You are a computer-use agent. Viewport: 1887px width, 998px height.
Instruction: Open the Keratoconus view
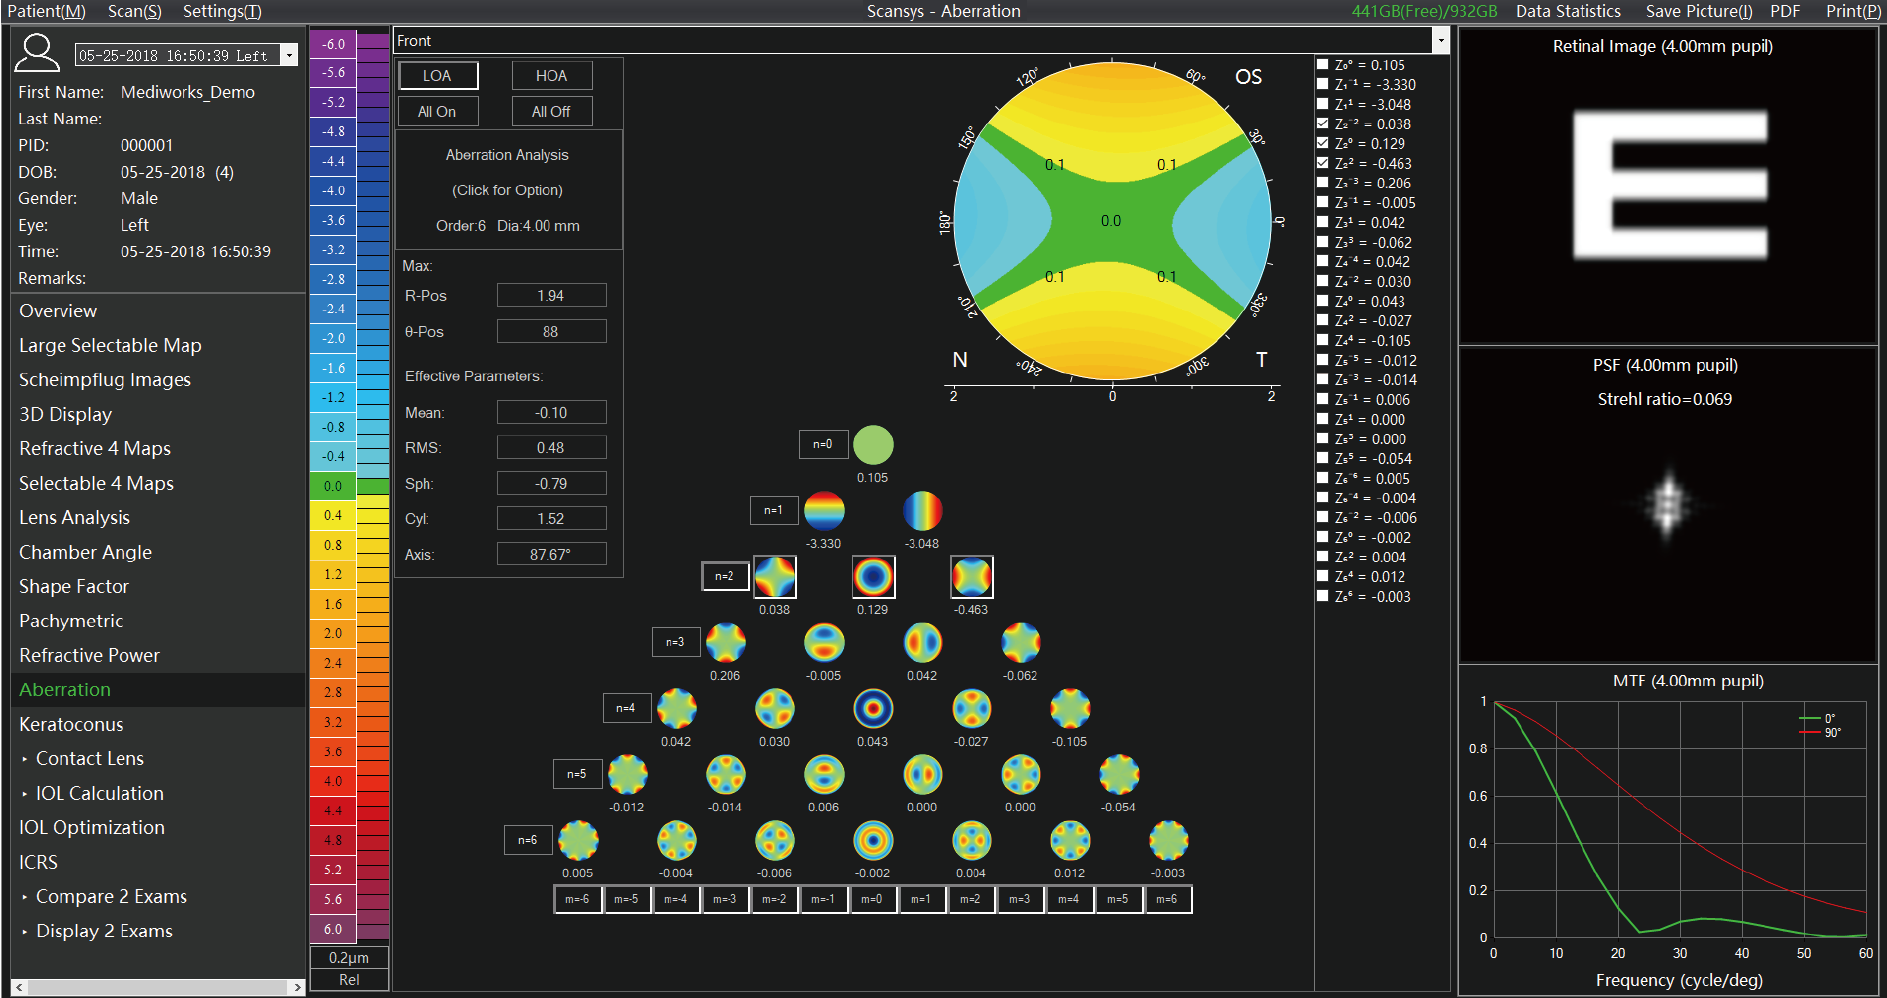click(x=71, y=724)
